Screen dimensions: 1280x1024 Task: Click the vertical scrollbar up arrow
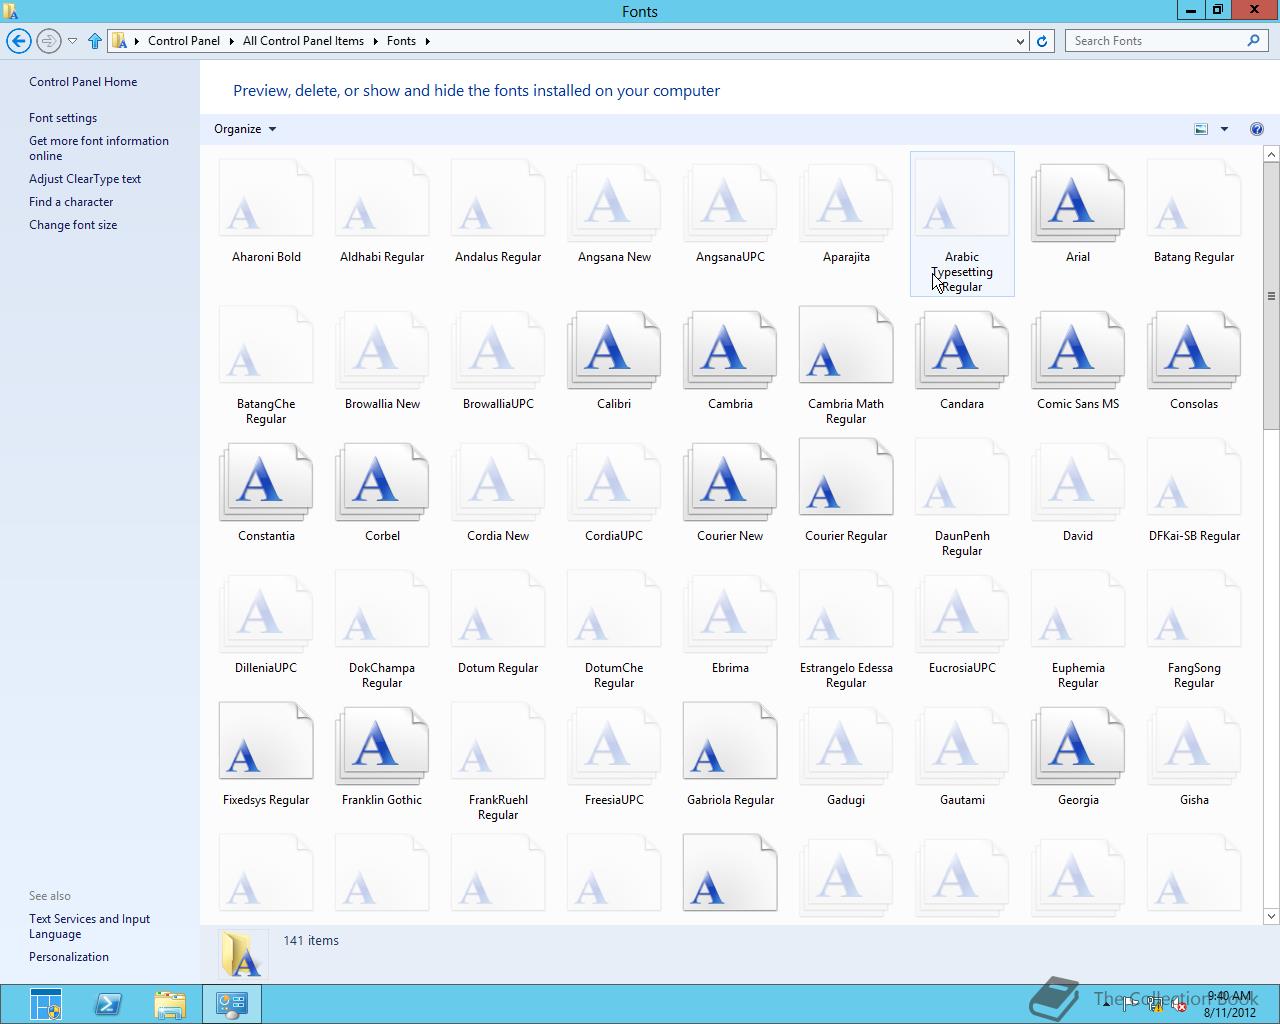coord(1272,154)
